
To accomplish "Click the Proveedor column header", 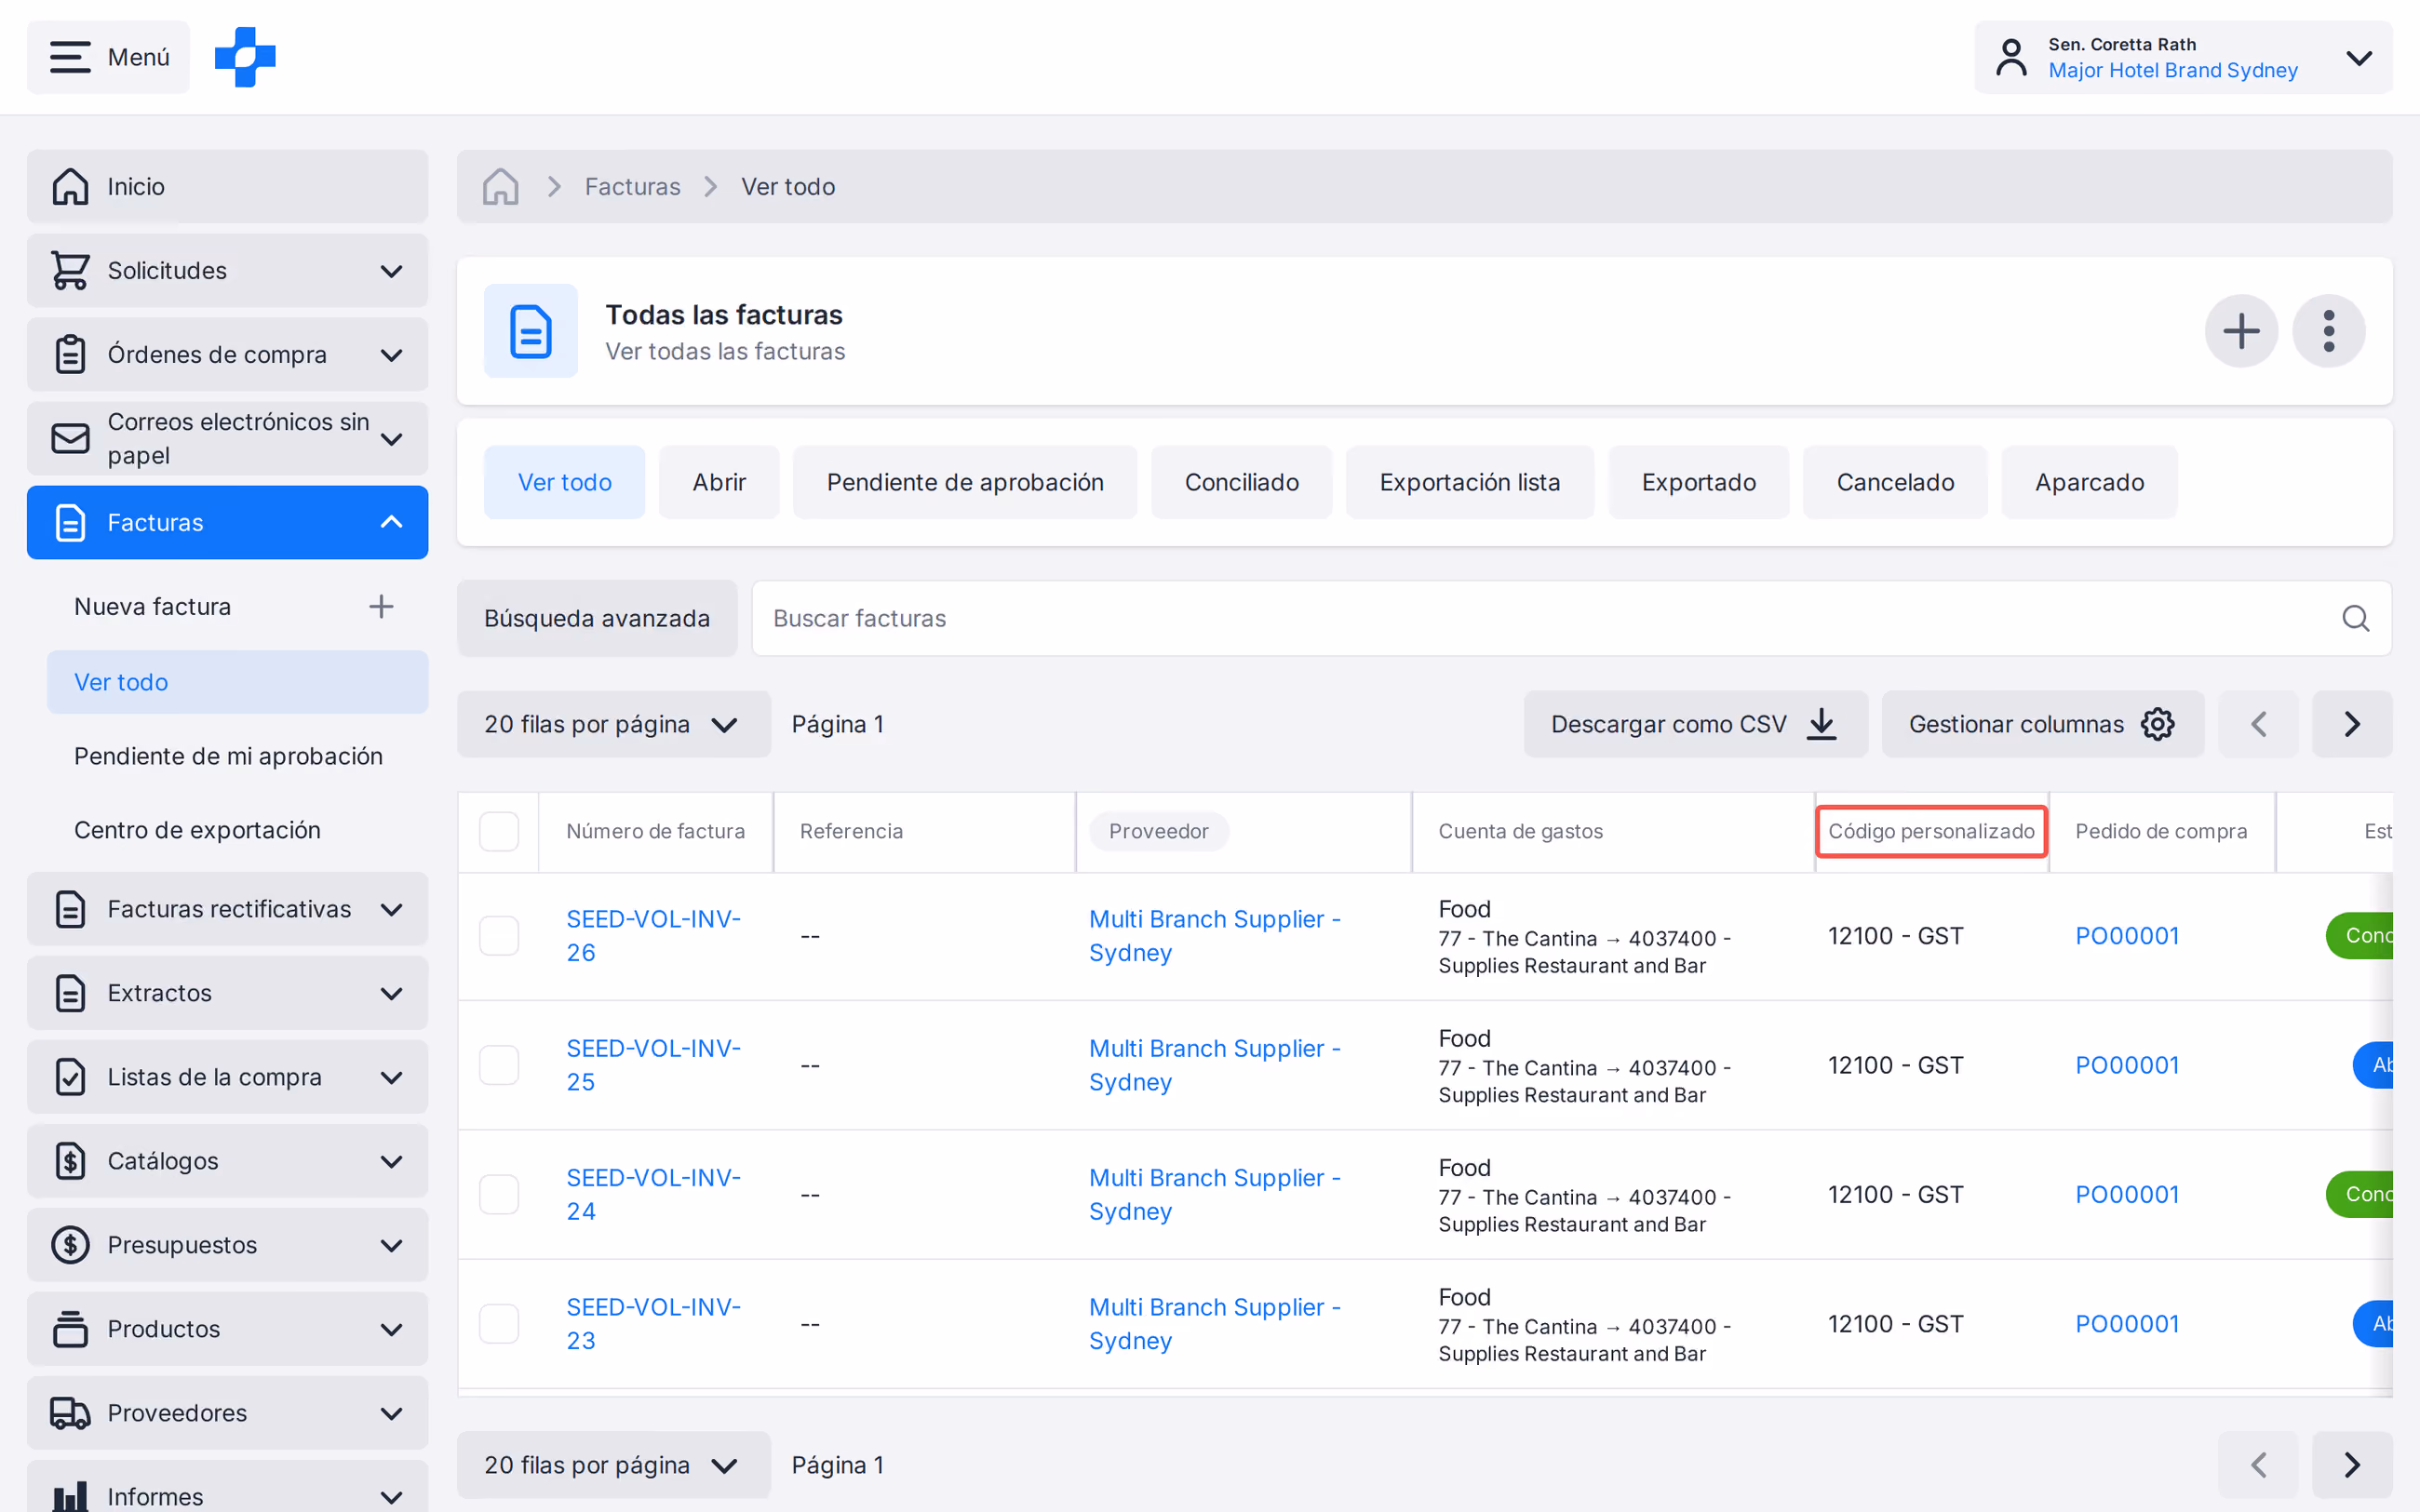I will [x=1158, y=831].
